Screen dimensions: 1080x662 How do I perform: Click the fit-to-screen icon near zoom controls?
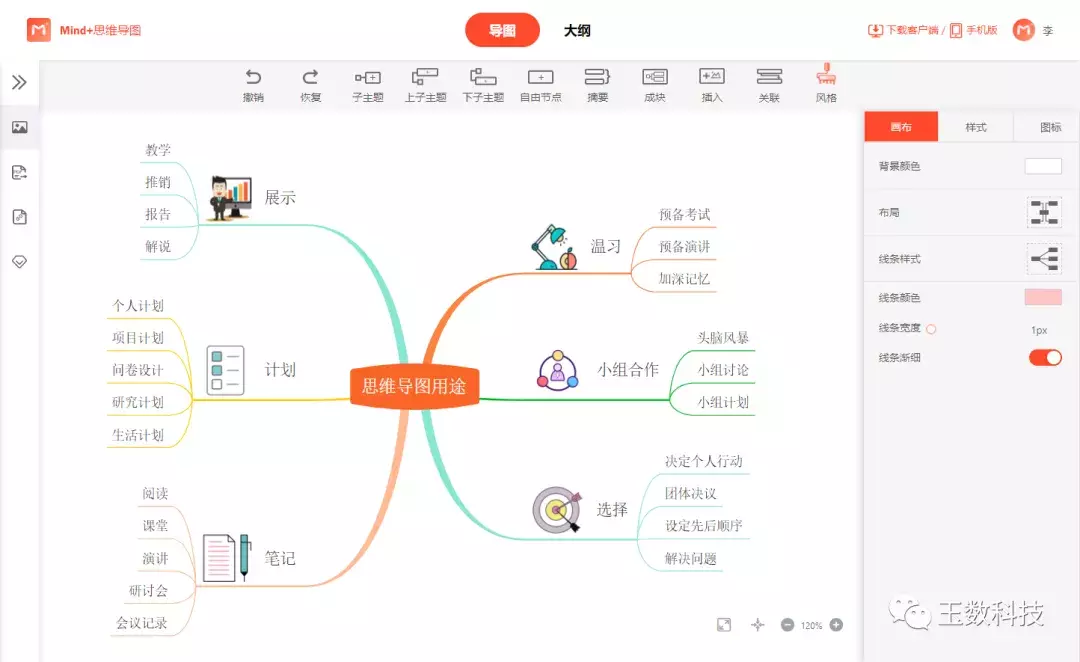click(724, 625)
